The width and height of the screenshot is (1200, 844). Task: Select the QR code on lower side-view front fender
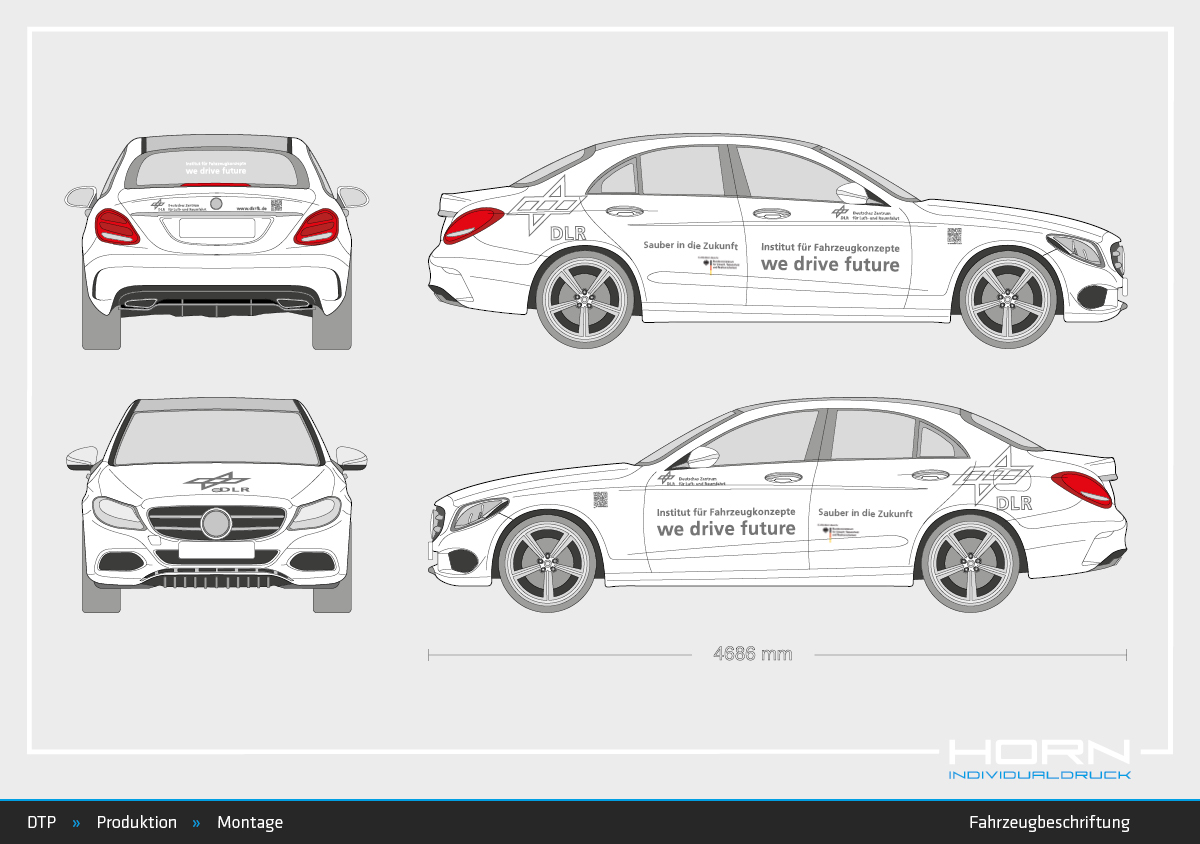coord(600,499)
